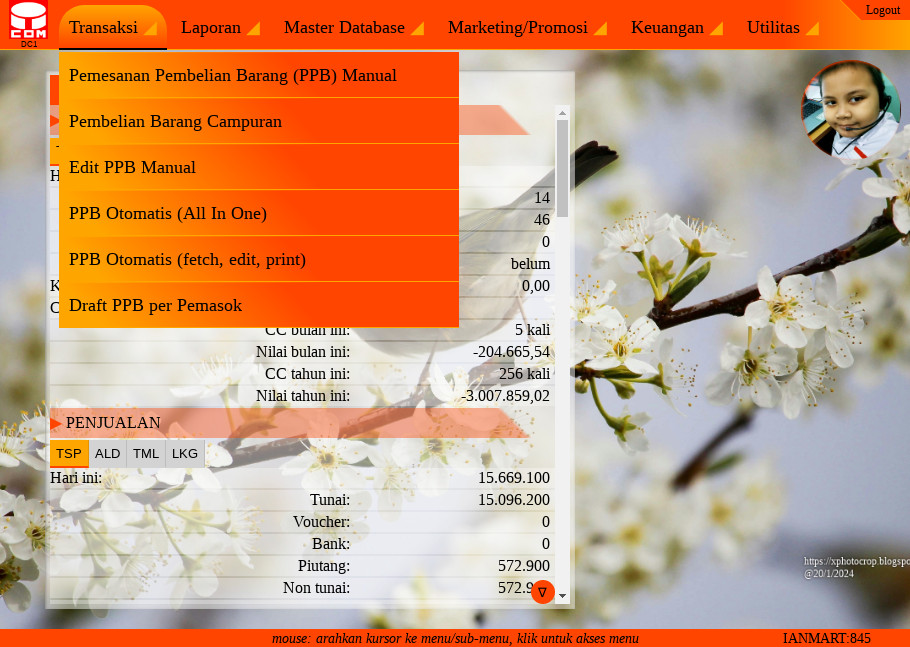Open Draft PPB per Pemasok
This screenshot has height=647, width=910.
pos(155,305)
